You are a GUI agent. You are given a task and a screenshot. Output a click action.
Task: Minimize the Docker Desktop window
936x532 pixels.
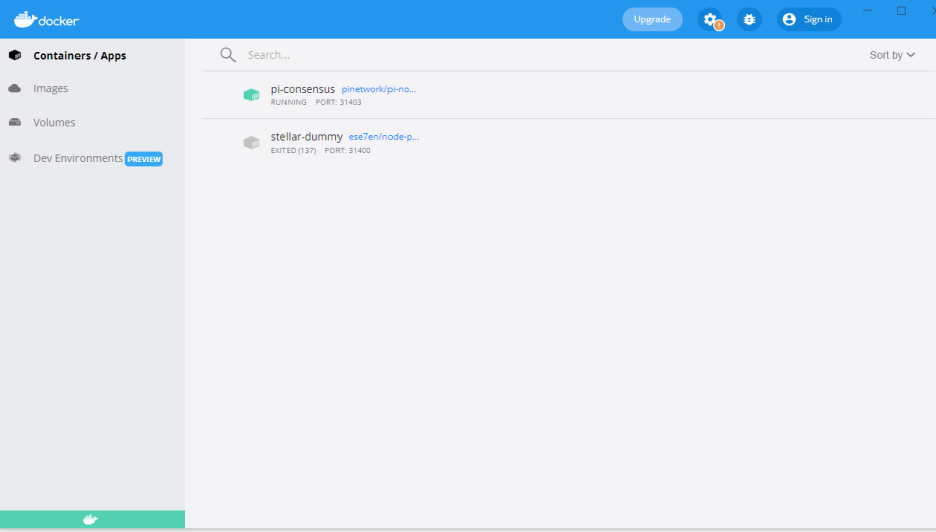[x=867, y=11]
